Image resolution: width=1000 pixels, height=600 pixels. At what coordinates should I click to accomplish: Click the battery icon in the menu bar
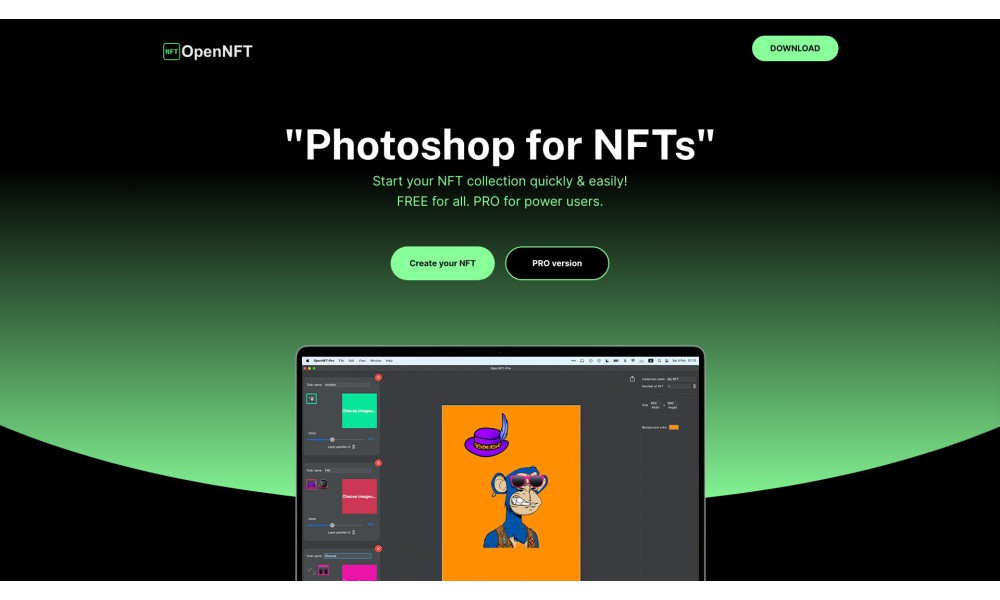click(x=616, y=361)
